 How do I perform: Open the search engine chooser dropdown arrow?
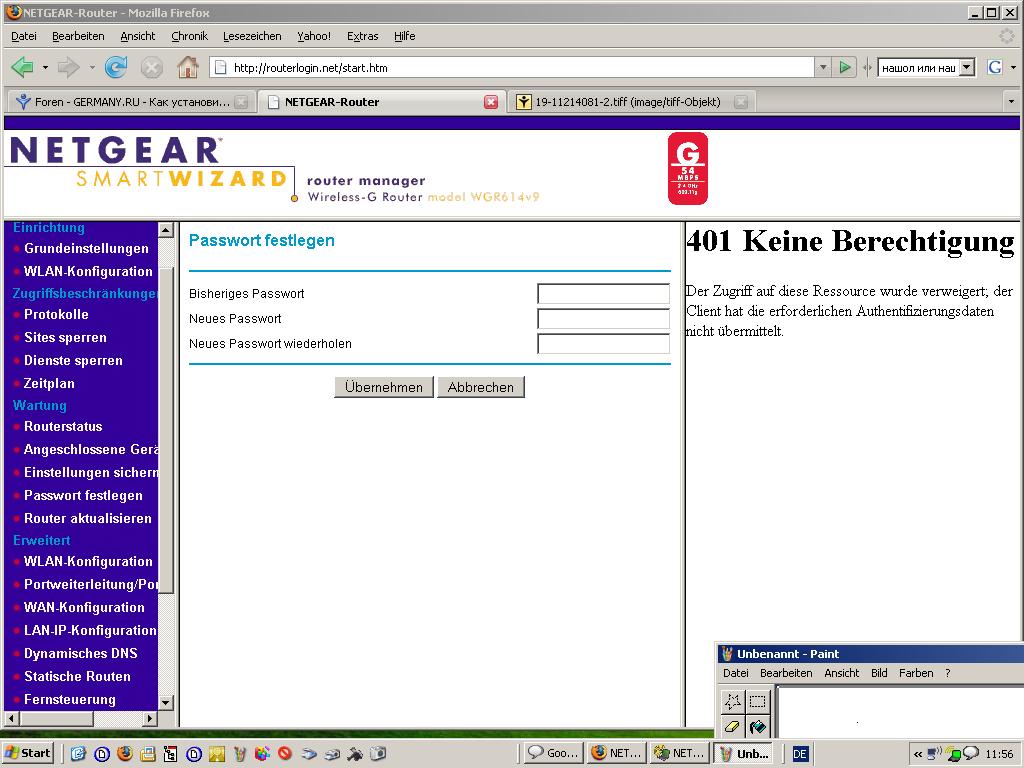(x=1013, y=67)
